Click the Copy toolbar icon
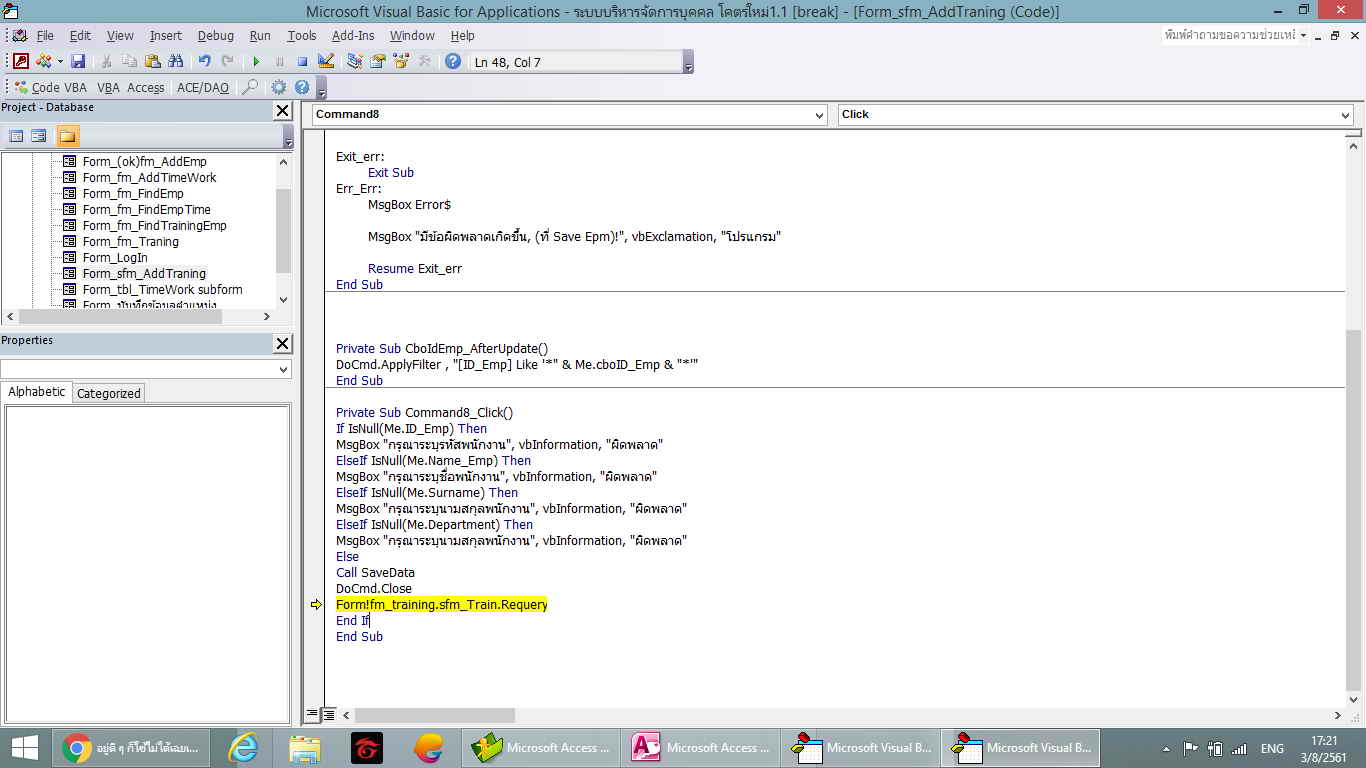 coord(129,62)
